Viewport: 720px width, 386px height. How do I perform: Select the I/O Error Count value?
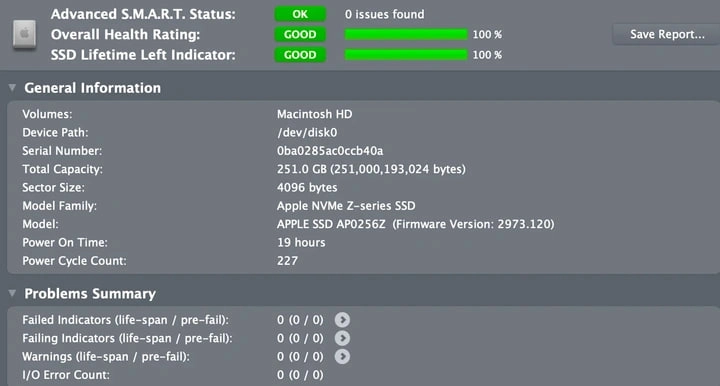point(300,375)
